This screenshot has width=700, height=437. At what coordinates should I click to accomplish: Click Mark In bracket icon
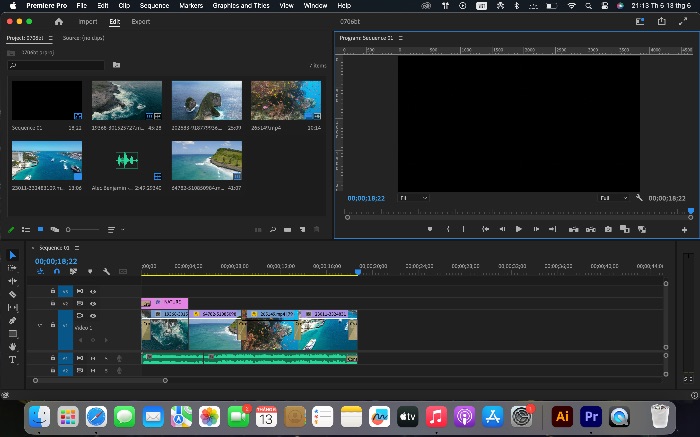(448, 229)
